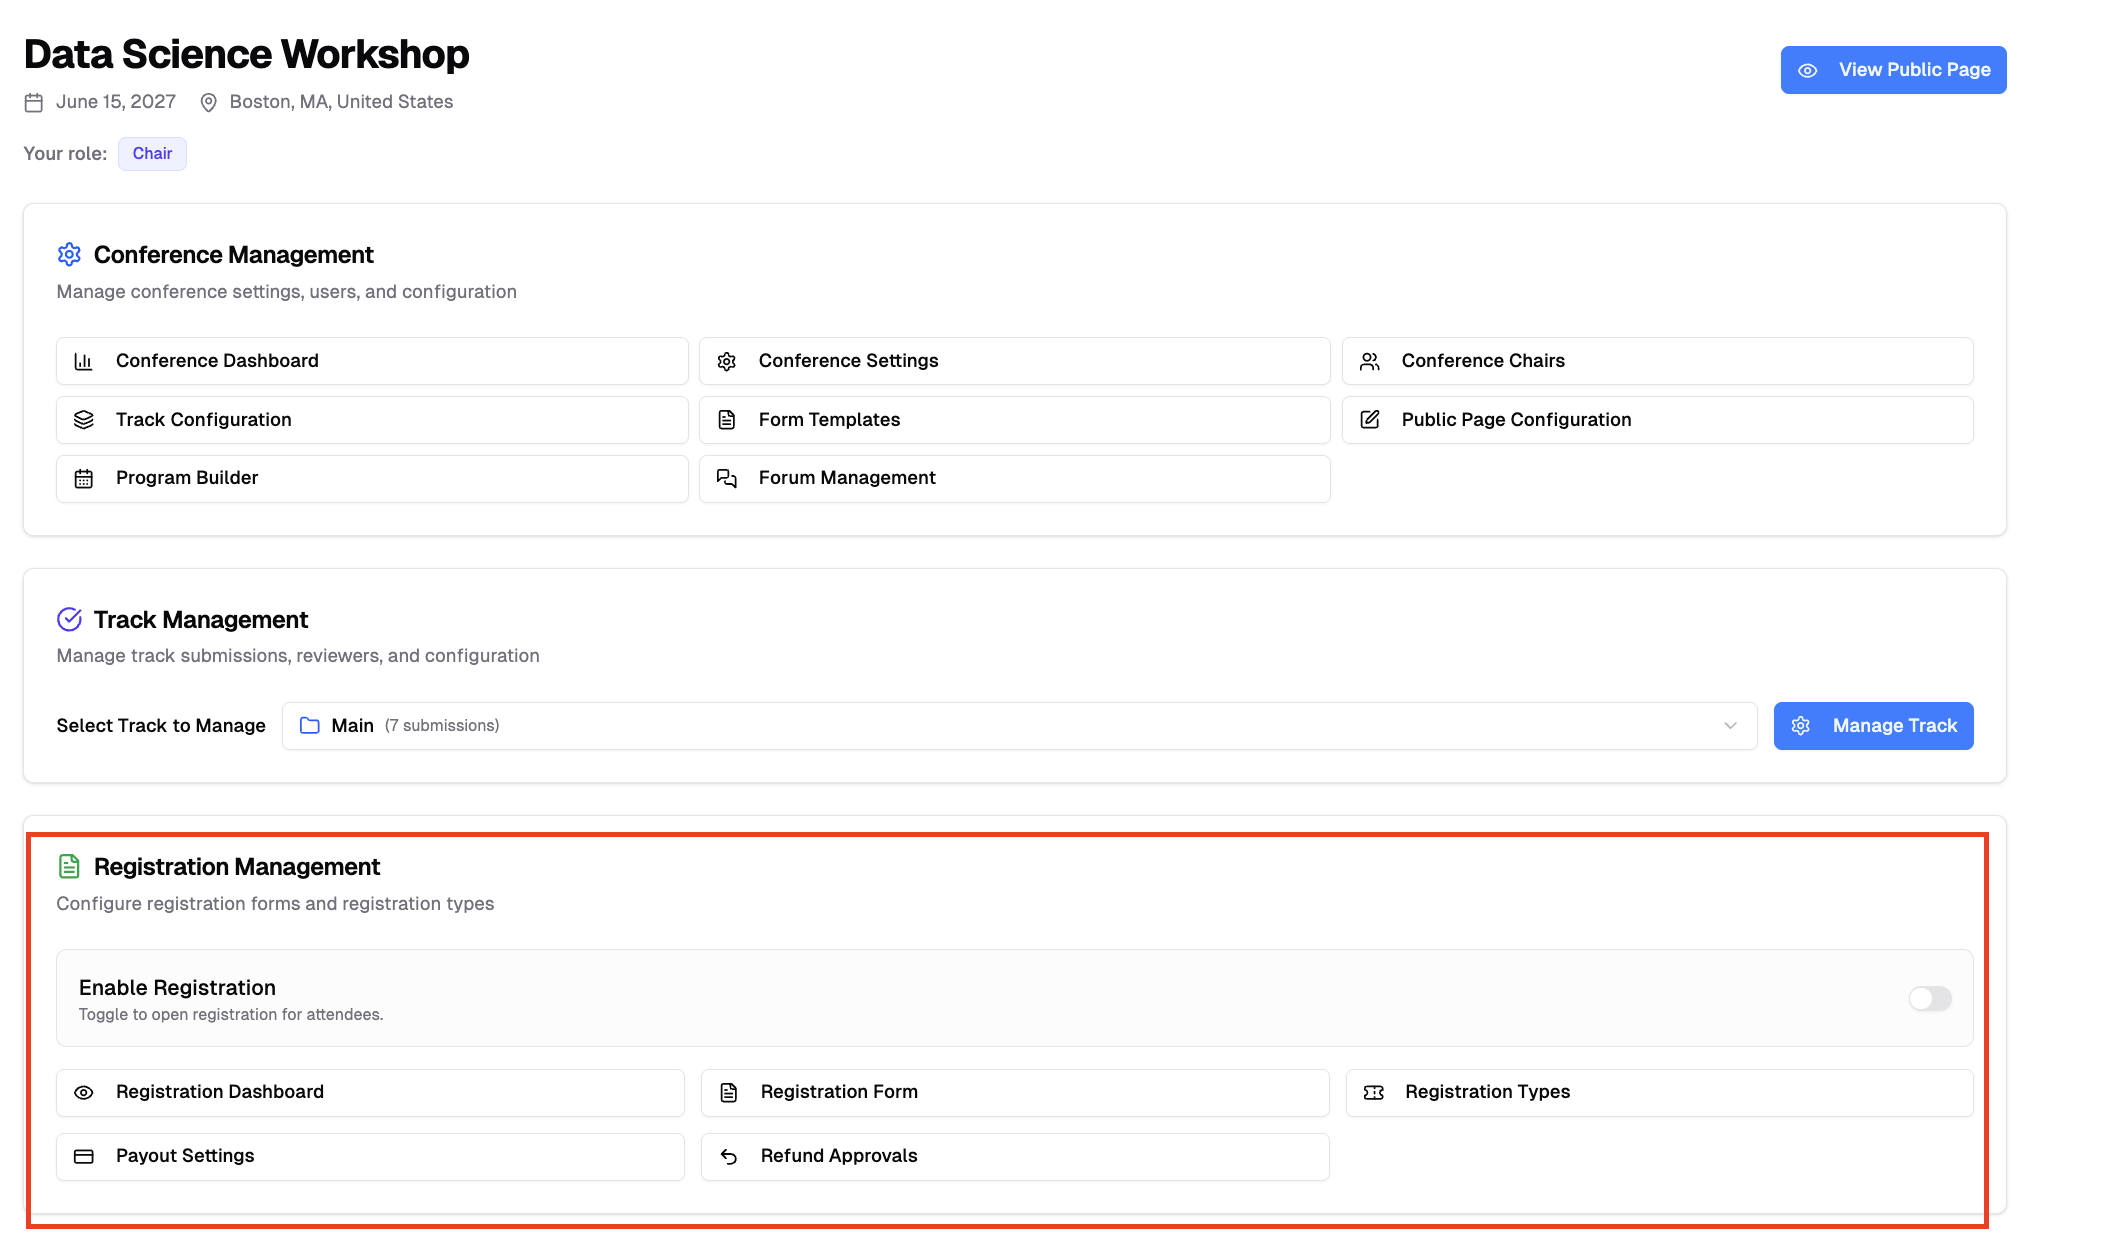
Task: Click the Registration Management document icon
Action: [x=69, y=867]
